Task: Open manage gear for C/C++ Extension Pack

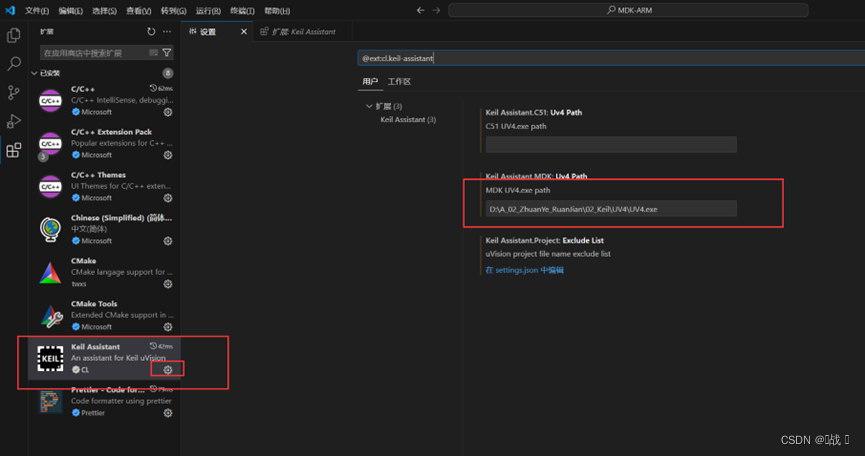Action: click(x=168, y=155)
